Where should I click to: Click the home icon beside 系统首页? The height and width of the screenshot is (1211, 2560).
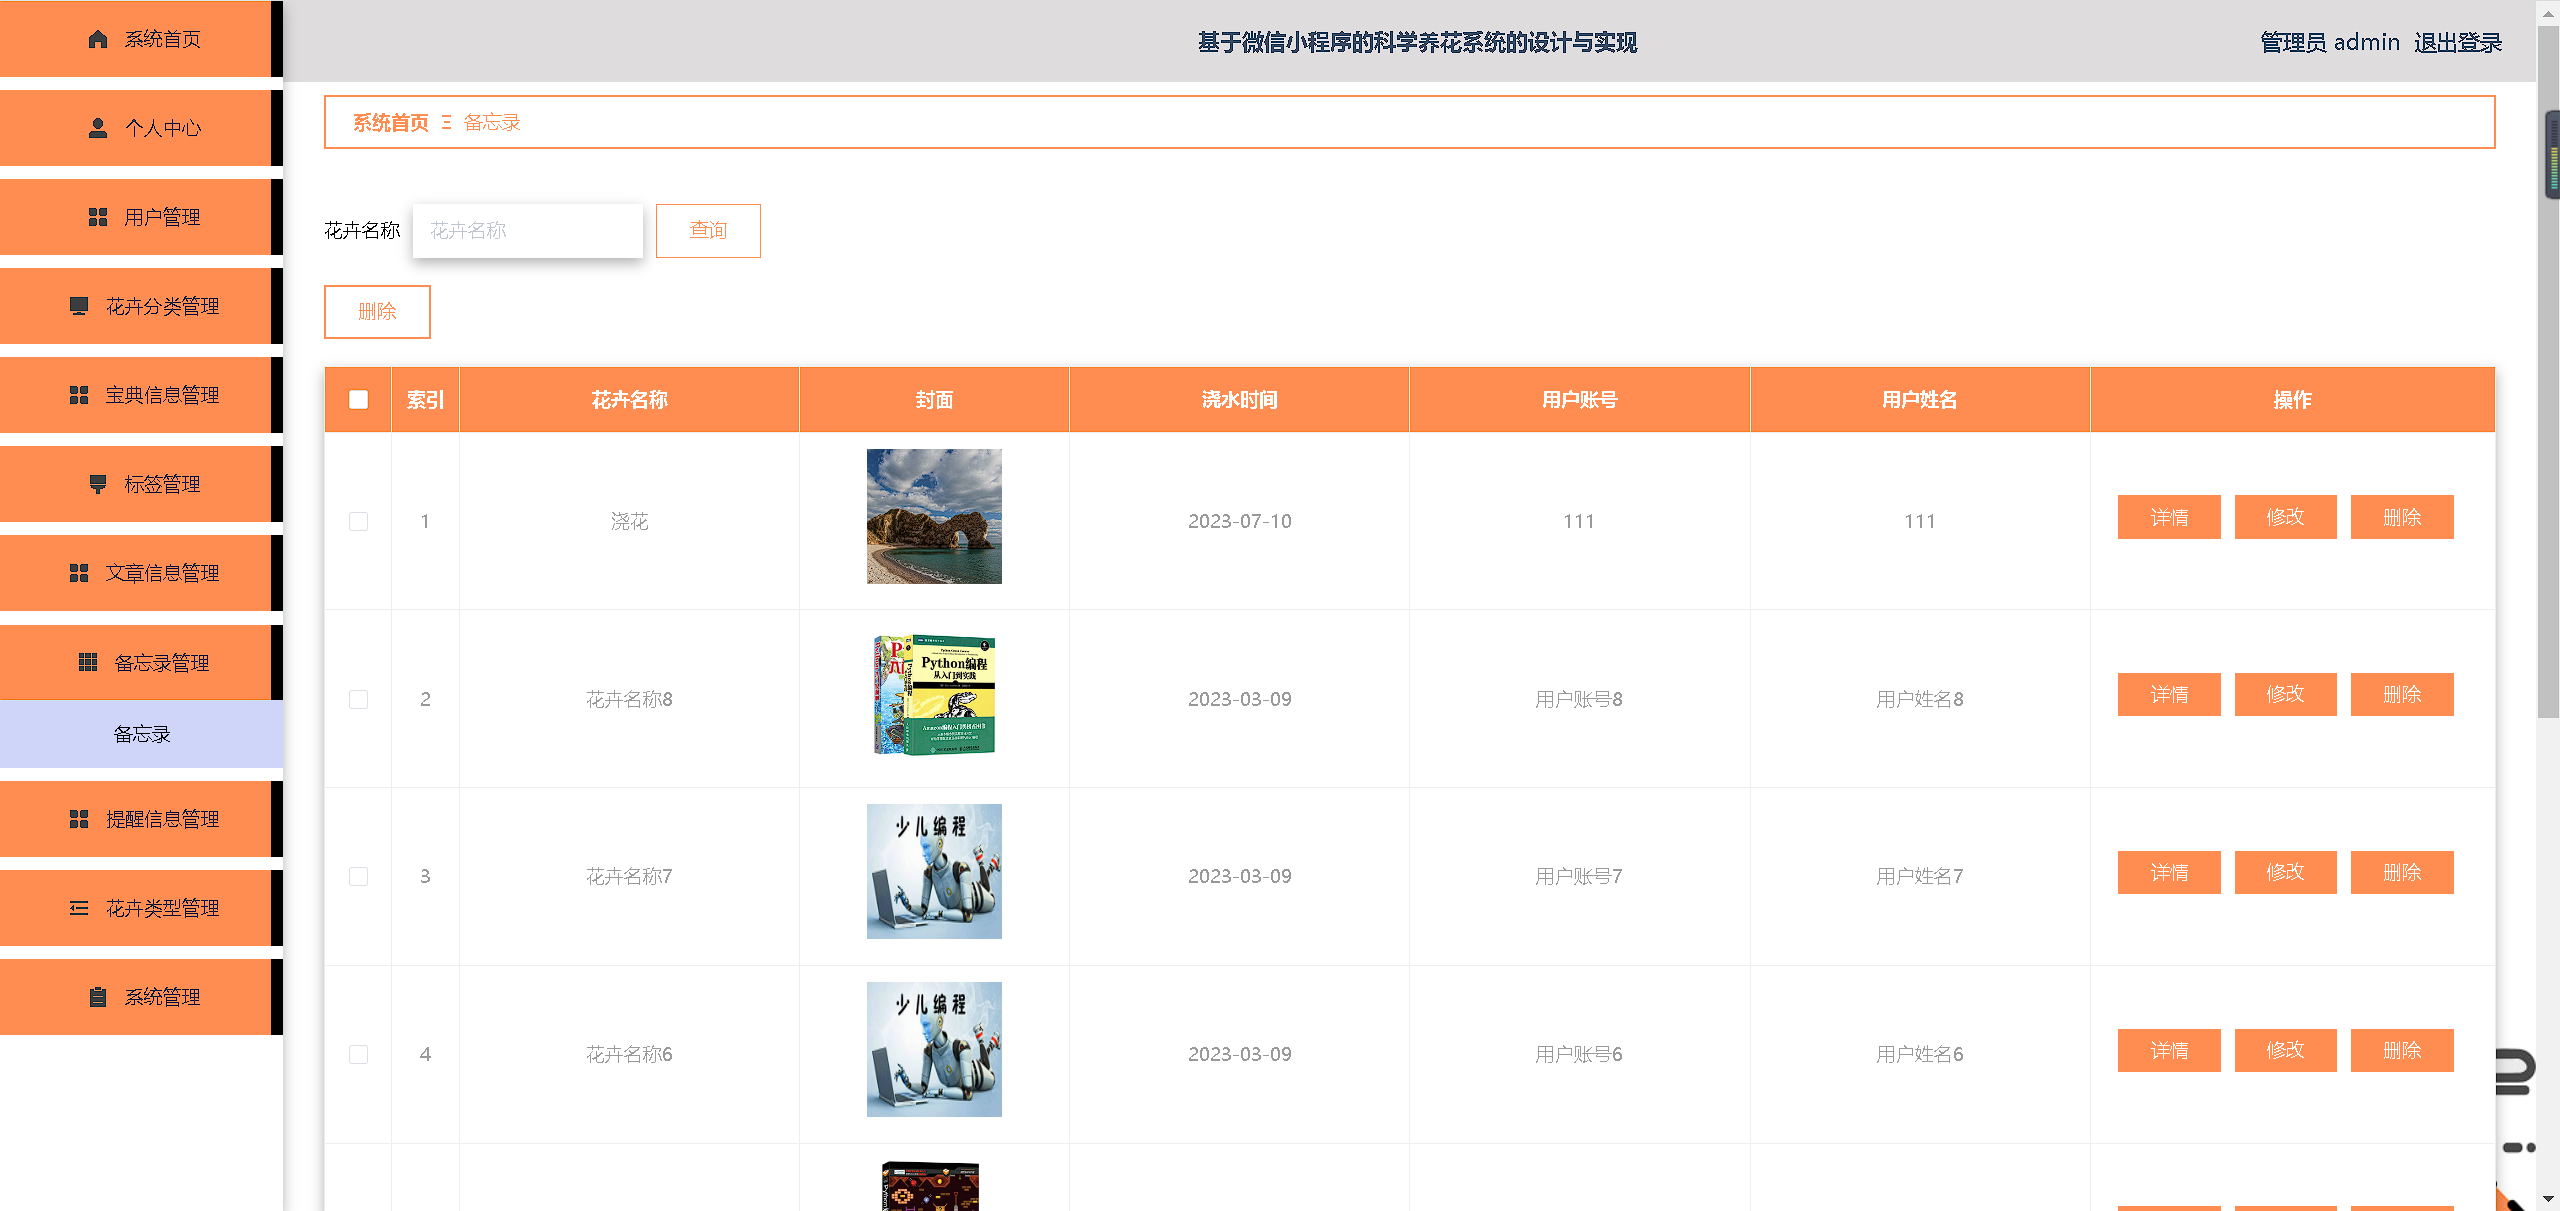coord(98,39)
